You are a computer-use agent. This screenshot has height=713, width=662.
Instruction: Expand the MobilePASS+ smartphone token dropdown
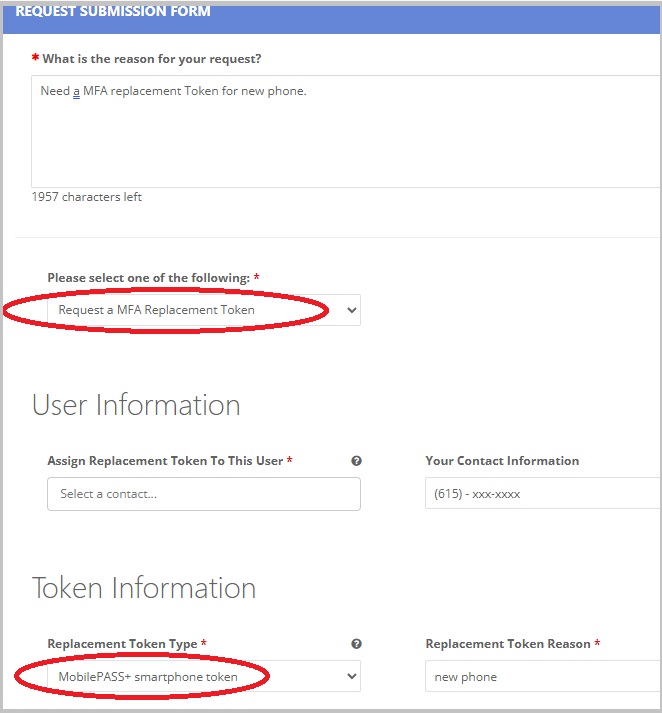point(204,677)
